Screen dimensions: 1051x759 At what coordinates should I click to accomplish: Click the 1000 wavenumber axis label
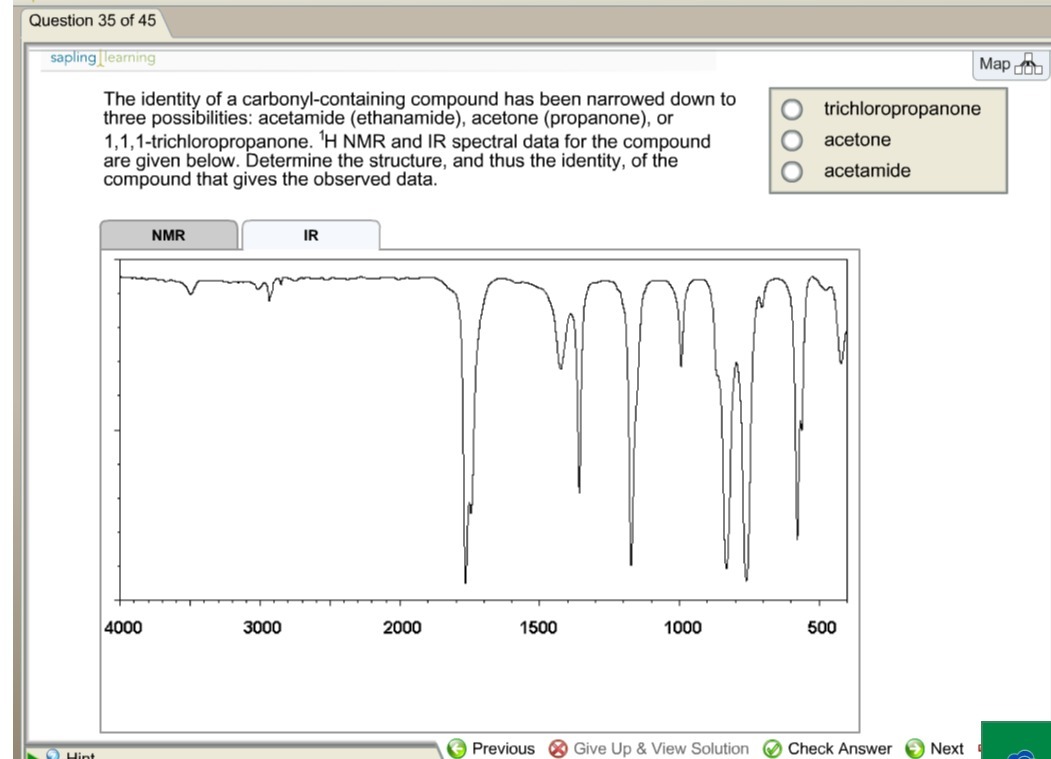pyautogui.click(x=684, y=627)
